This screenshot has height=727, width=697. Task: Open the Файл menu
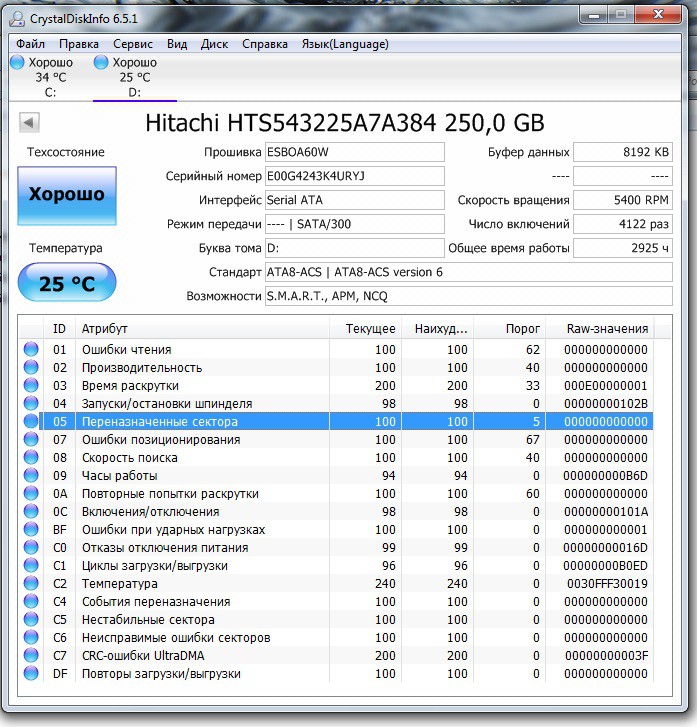click(x=30, y=44)
